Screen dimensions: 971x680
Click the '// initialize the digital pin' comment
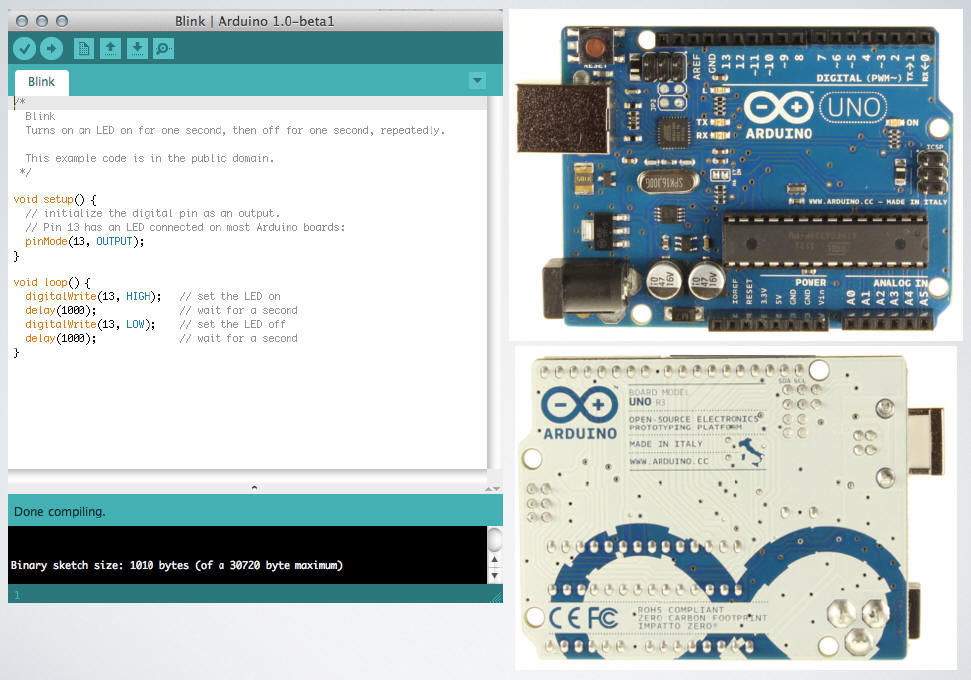click(x=152, y=214)
